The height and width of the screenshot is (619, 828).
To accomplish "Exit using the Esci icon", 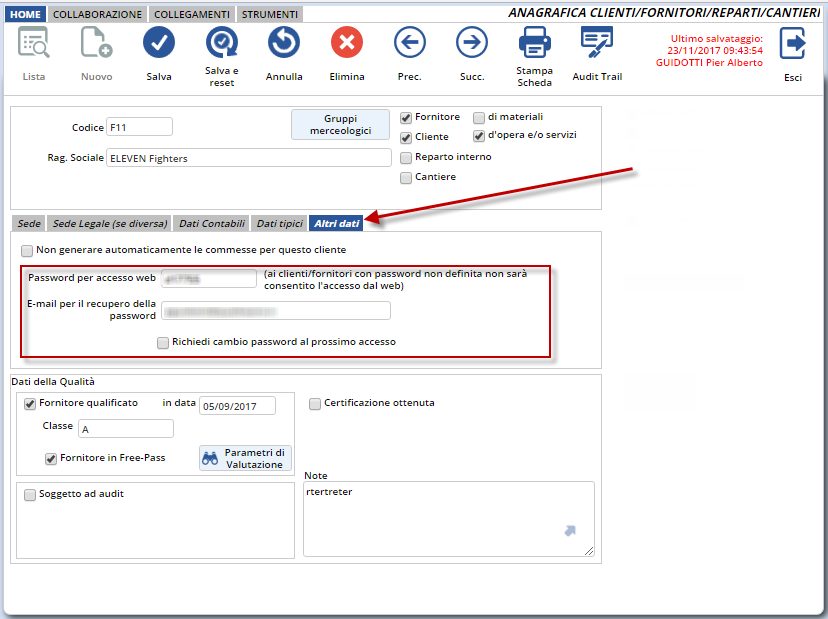I will [792, 45].
